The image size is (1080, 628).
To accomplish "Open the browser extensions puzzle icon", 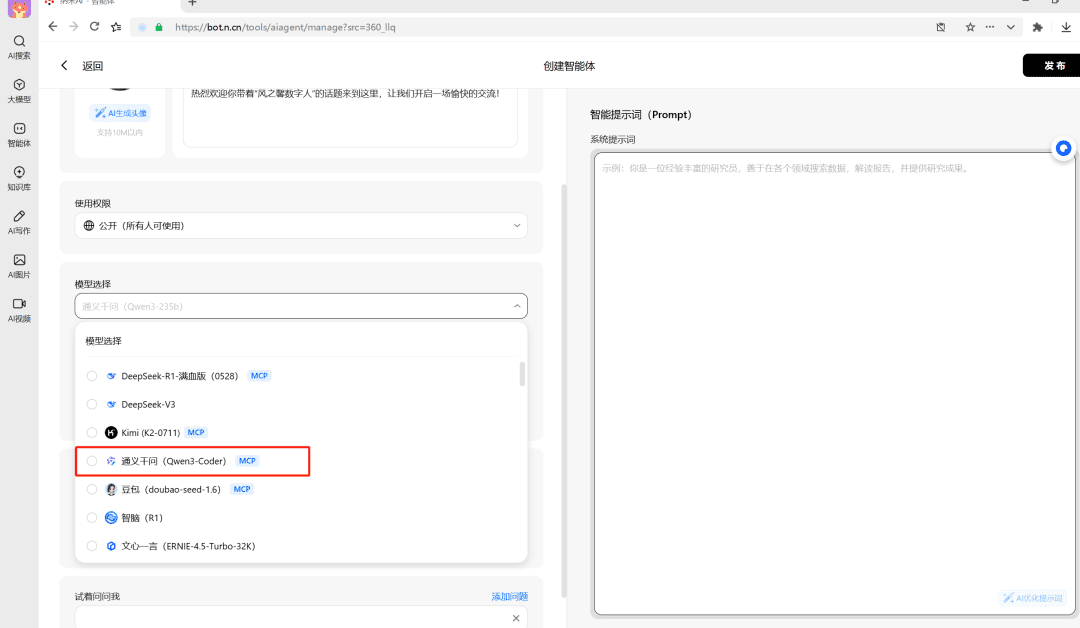I will (x=1037, y=27).
